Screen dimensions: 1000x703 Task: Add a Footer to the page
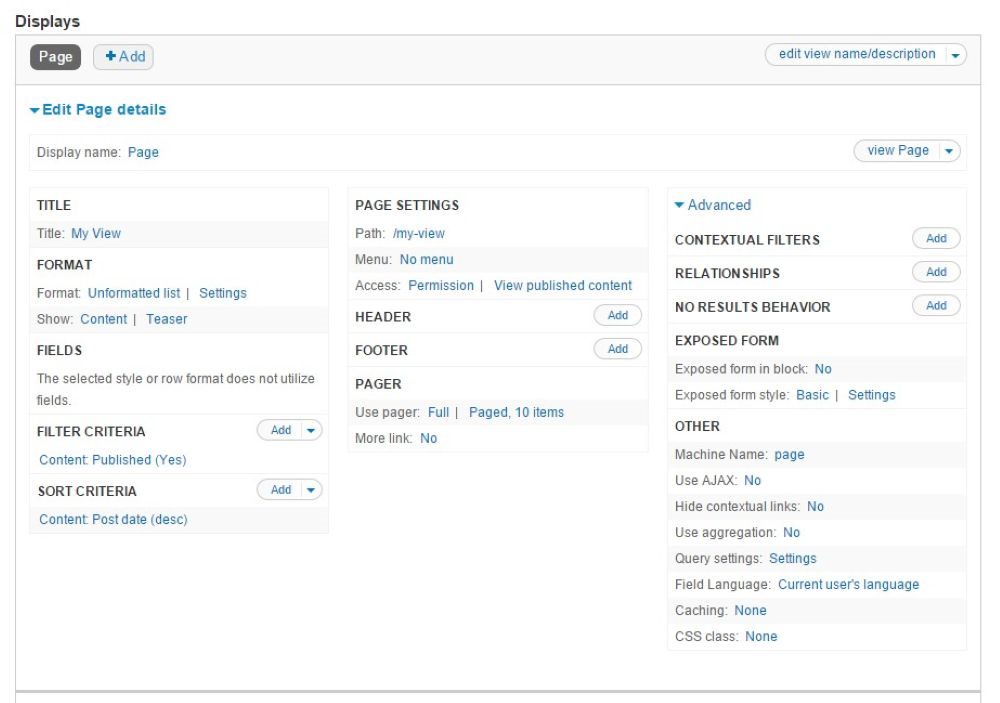click(618, 349)
